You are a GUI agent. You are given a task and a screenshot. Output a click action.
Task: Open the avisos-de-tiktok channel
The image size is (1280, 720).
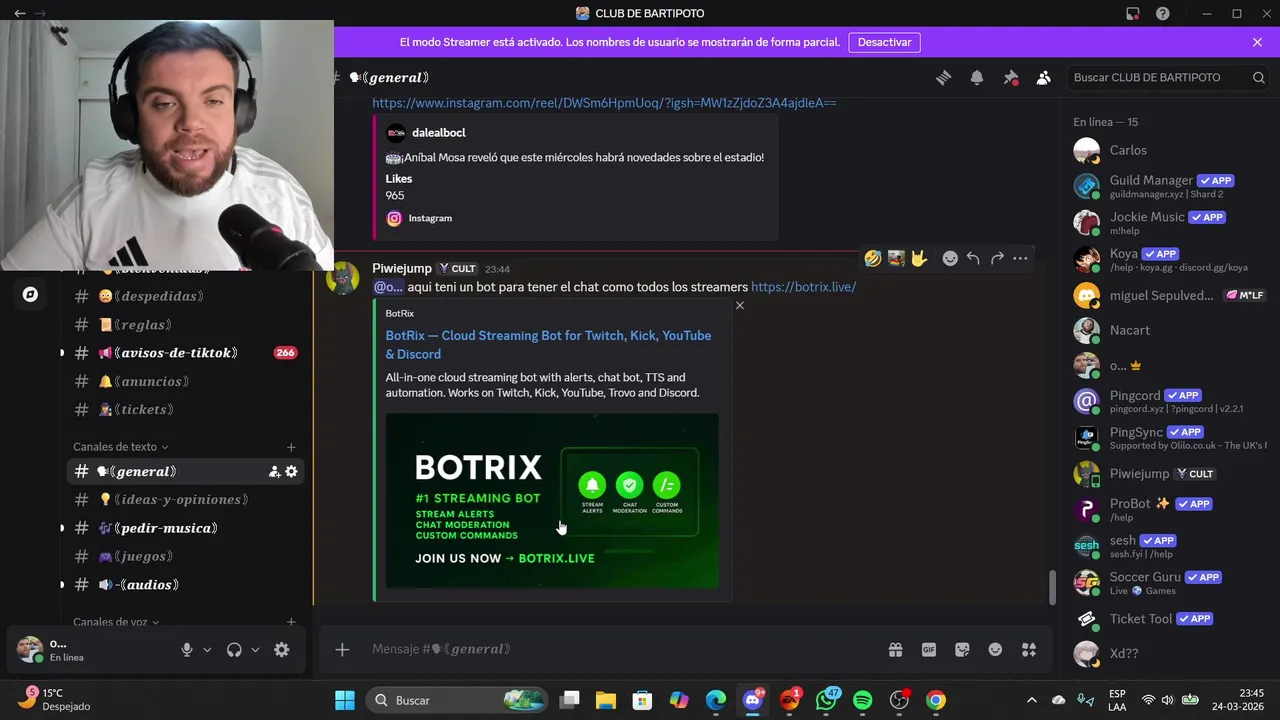(186, 353)
